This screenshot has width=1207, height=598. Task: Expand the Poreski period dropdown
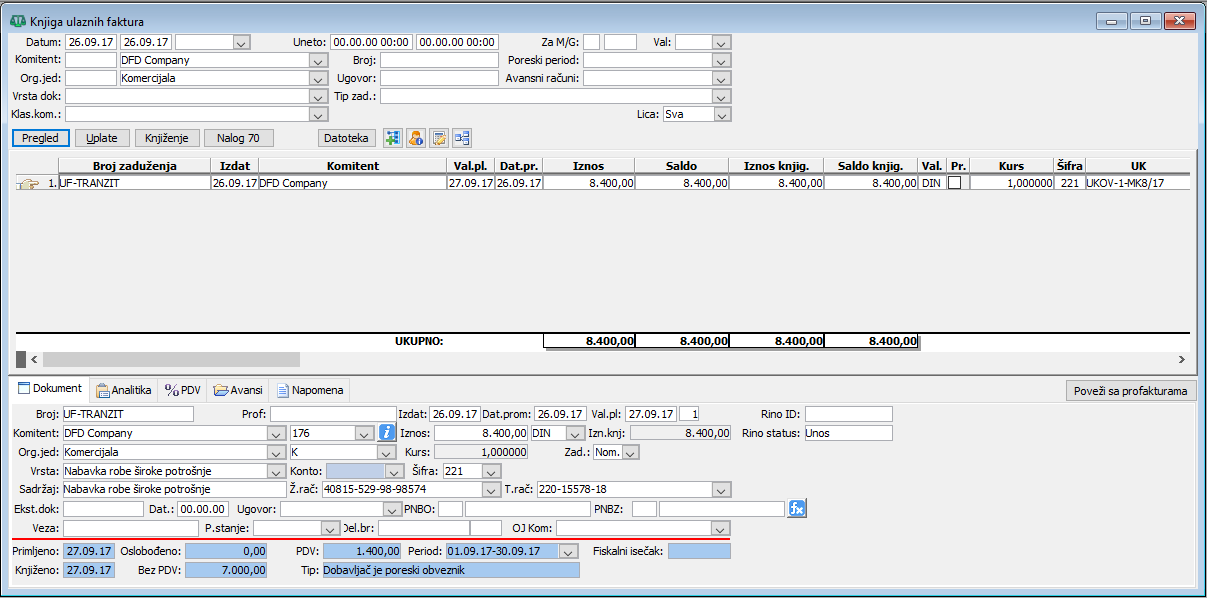(722, 61)
